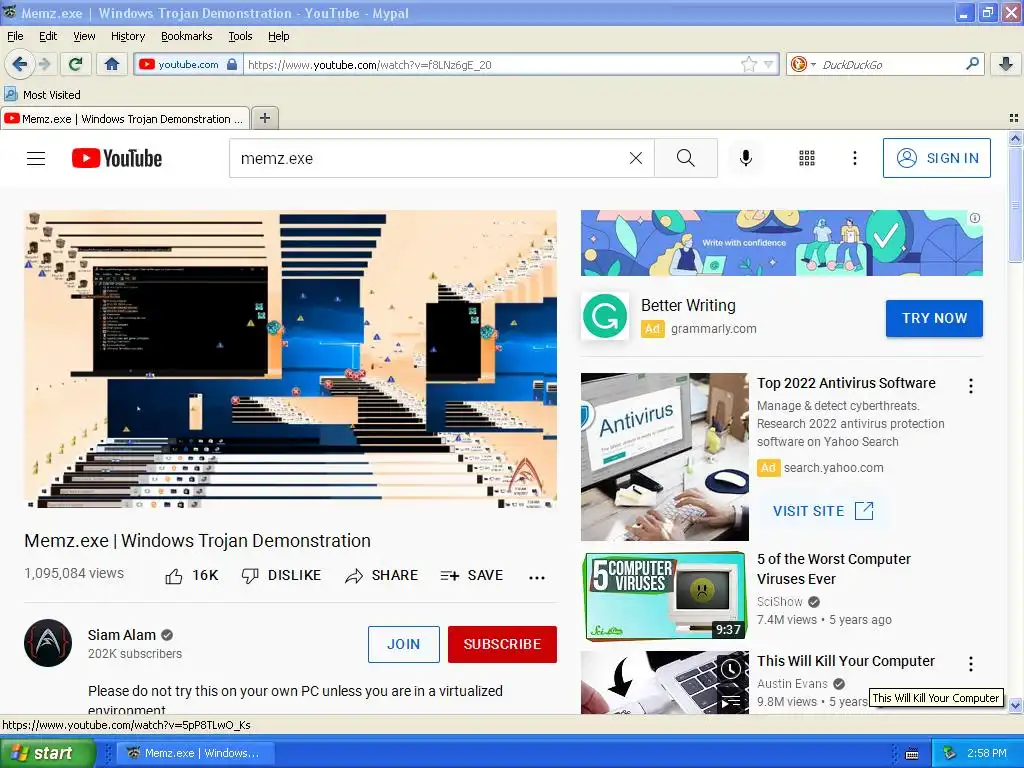Open YouTube settings three-dot menu
Image resolution: width=1024 pixels, height=768 pixels.
pyautogui.click(x=854, y=158)
